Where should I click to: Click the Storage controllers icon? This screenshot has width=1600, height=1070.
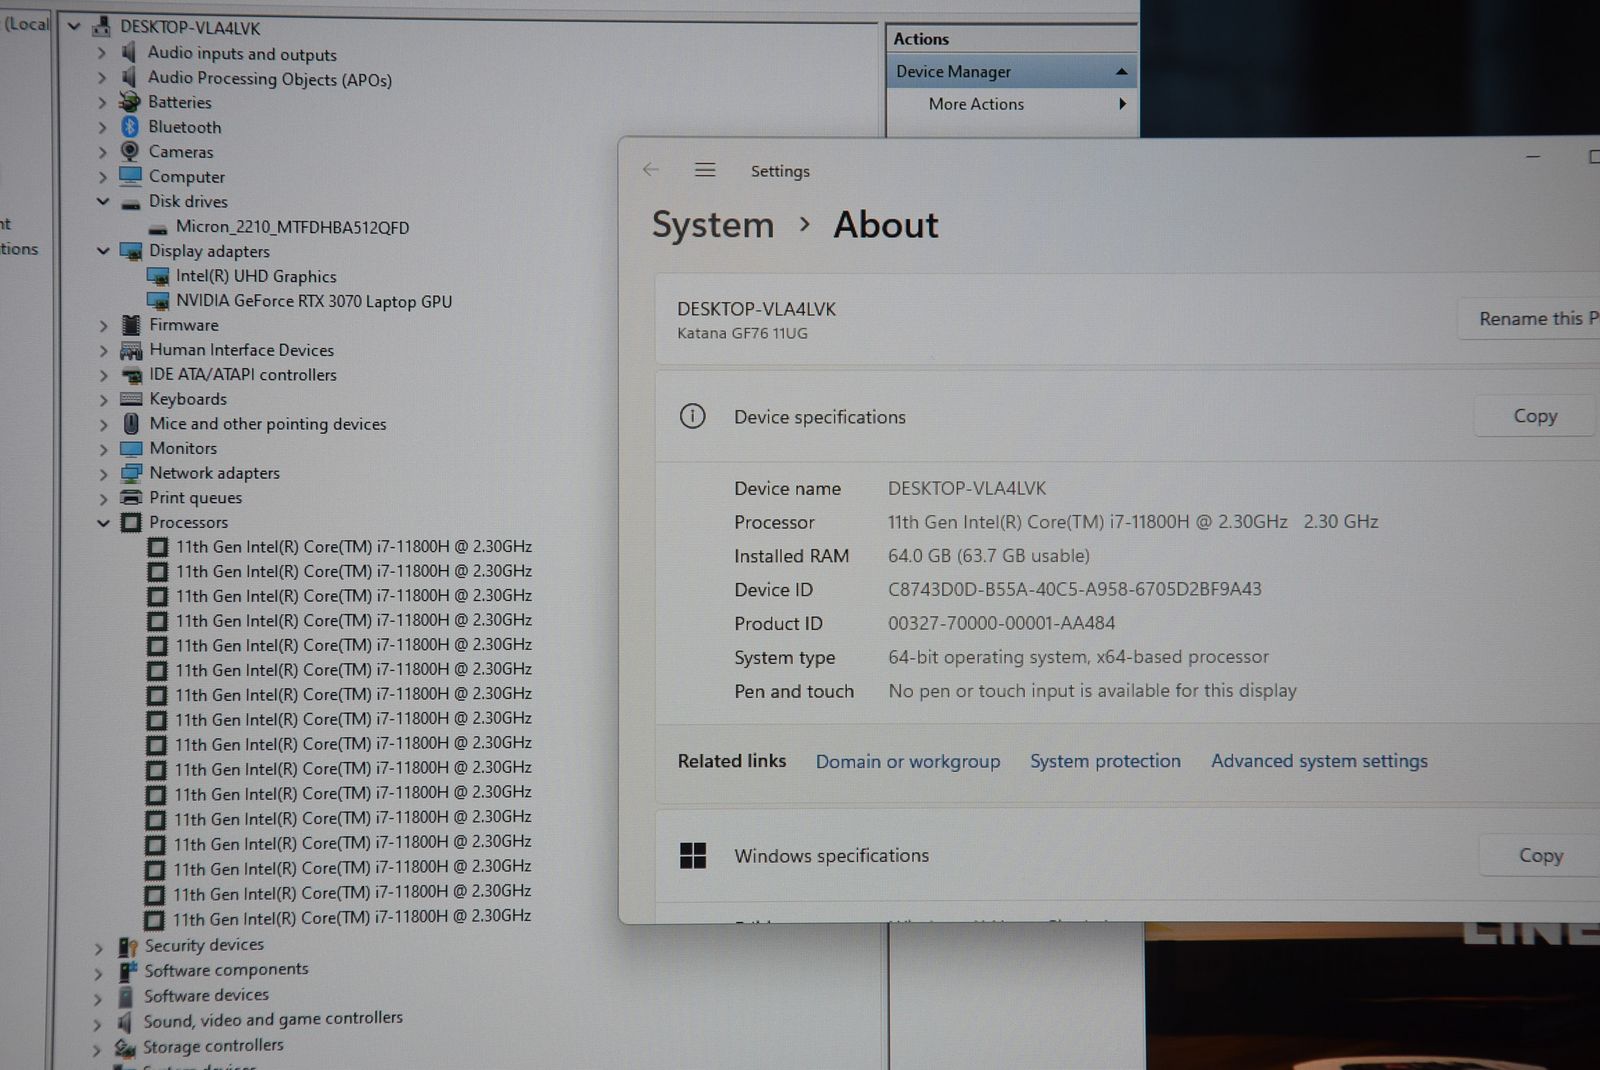pyautogui.click(x=125, y=1048)
